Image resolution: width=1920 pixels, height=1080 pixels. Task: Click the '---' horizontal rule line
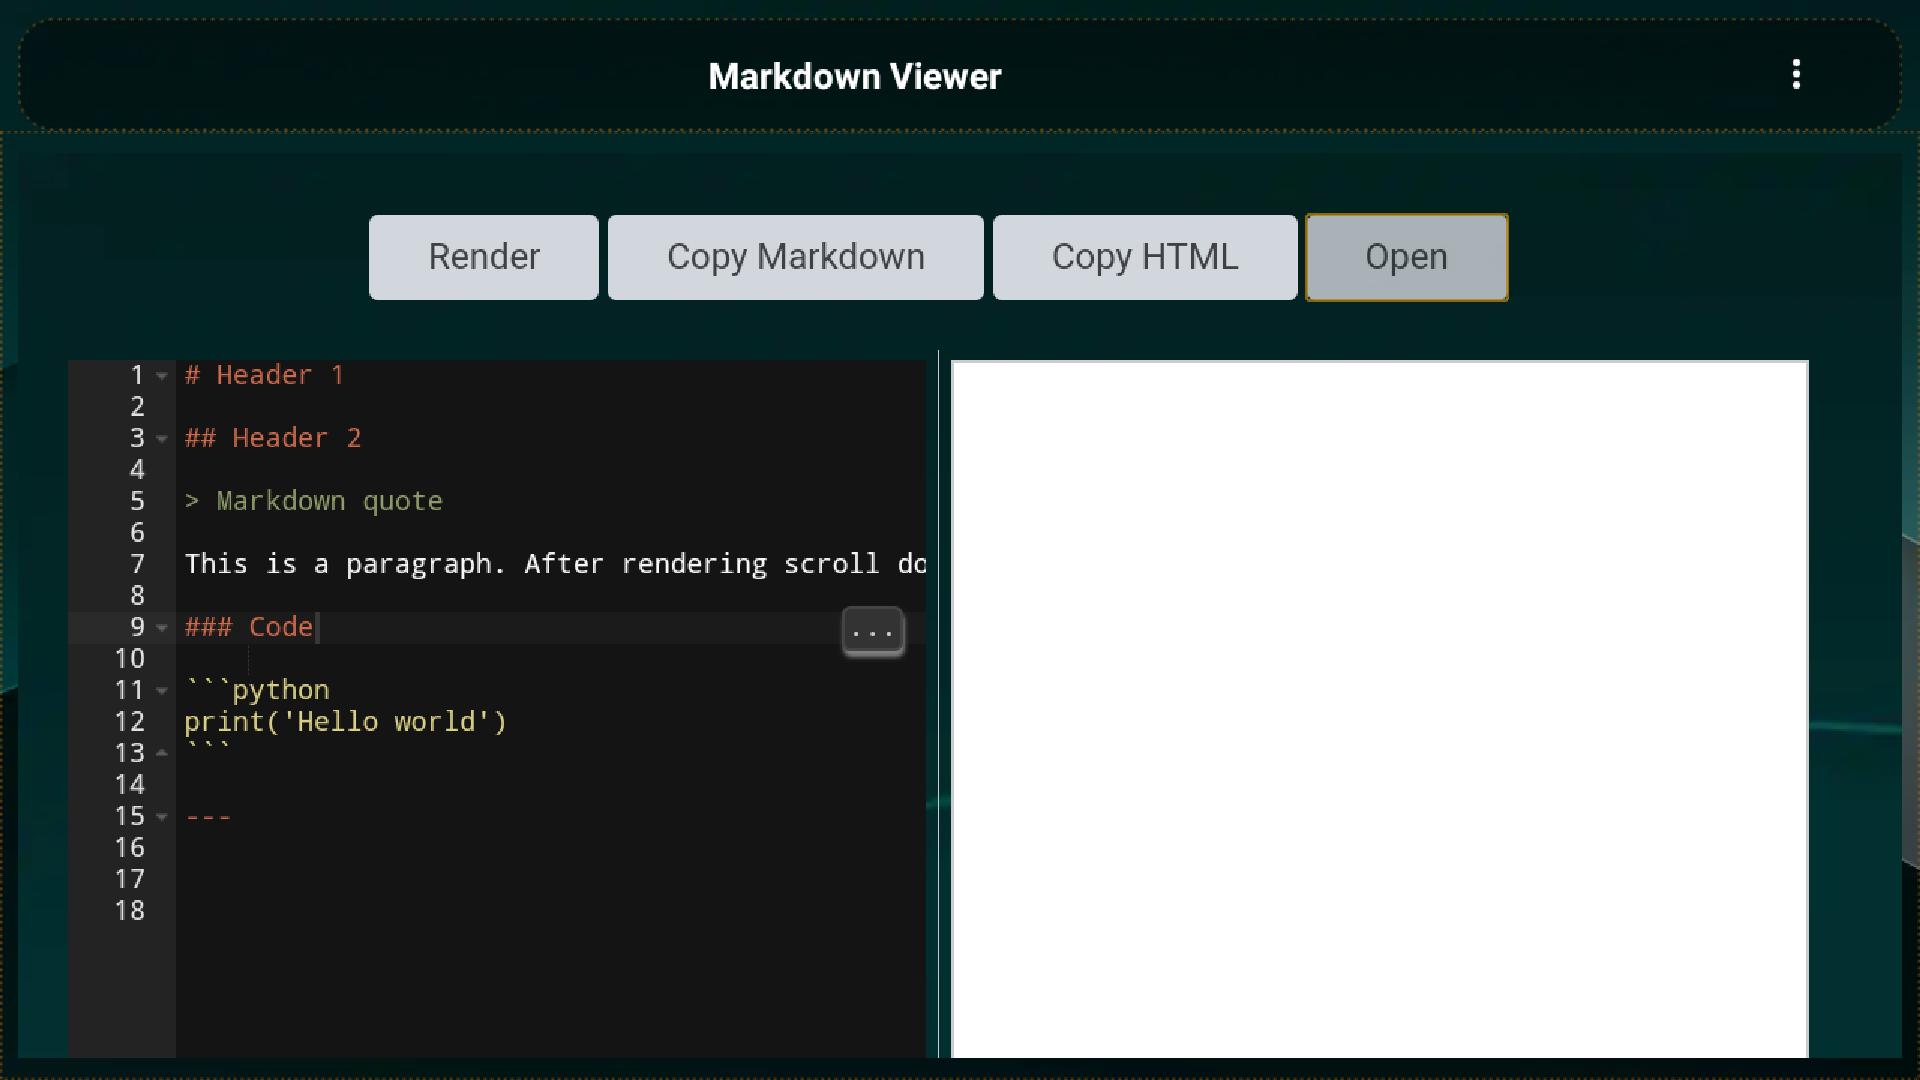point(208,816)
